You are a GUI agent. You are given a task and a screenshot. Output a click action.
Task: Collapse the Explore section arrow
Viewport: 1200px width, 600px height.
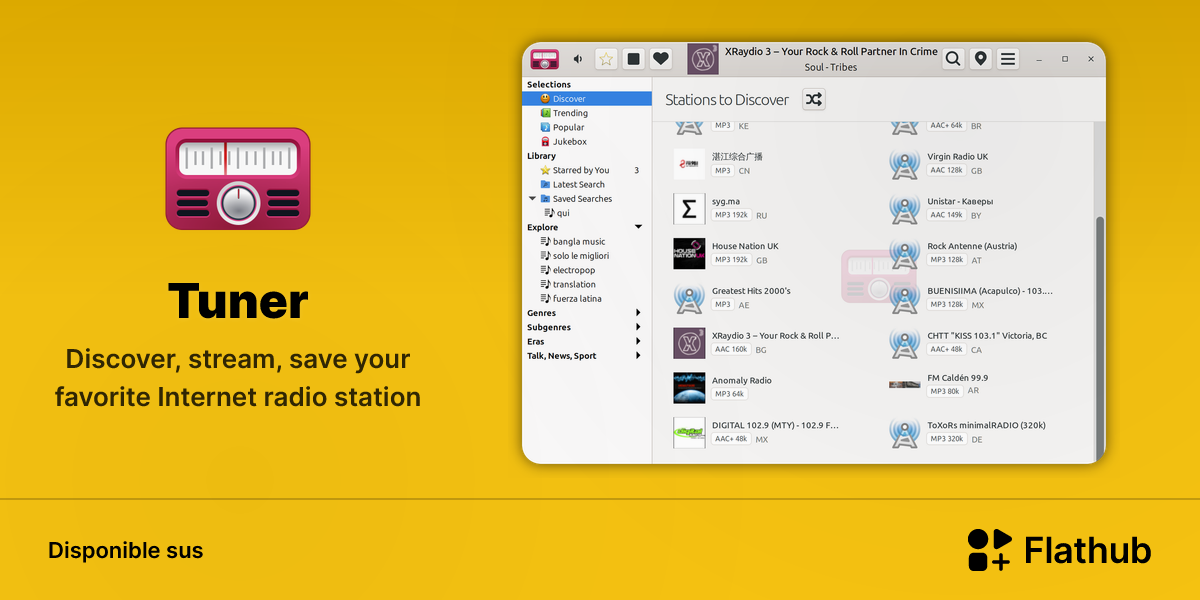(x=638, y=227)
